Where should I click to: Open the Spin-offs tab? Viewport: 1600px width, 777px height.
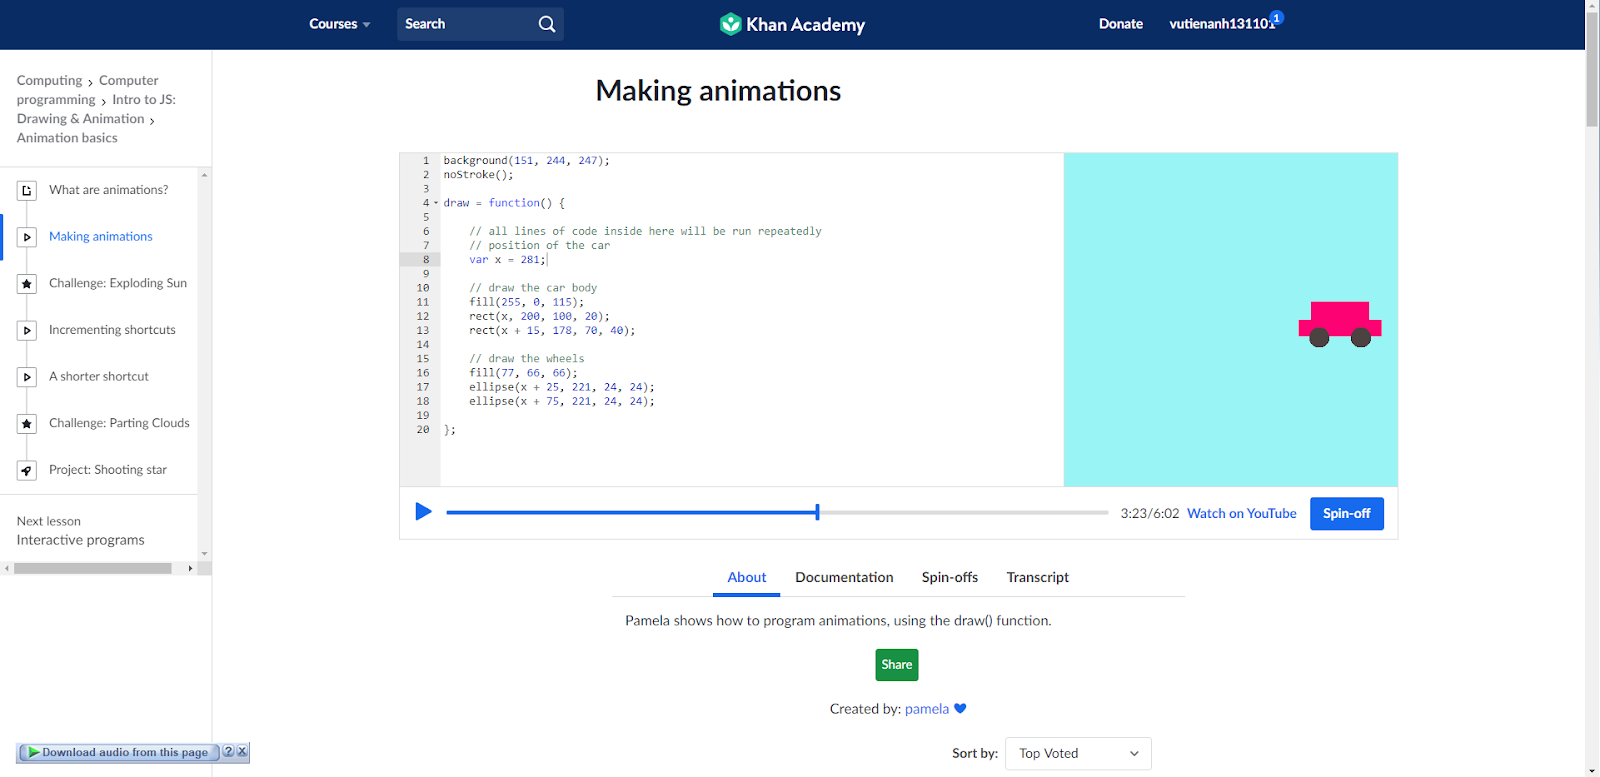tap(950, 577)
